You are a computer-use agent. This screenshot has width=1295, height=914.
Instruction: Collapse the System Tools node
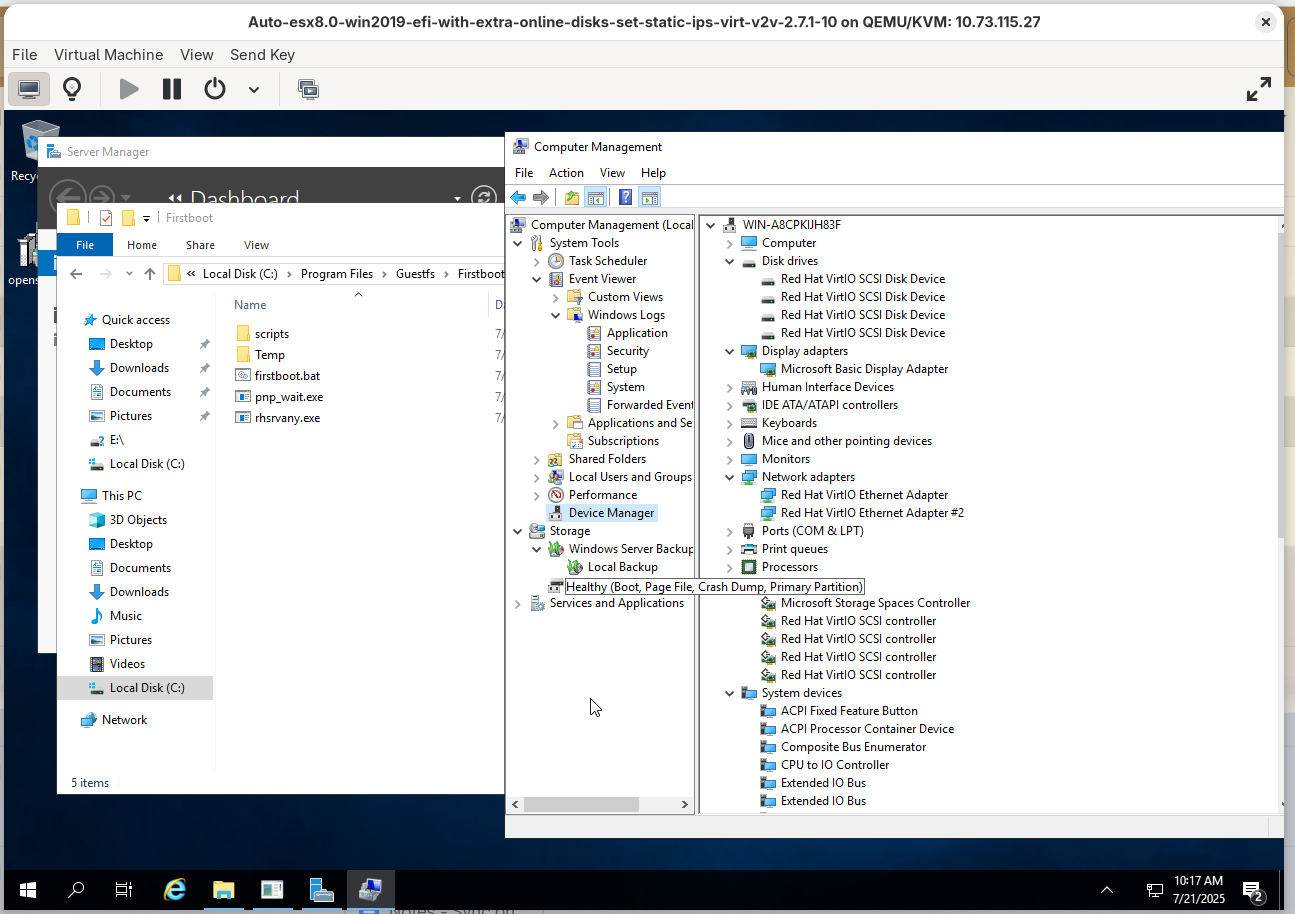(x=517, y=243)
